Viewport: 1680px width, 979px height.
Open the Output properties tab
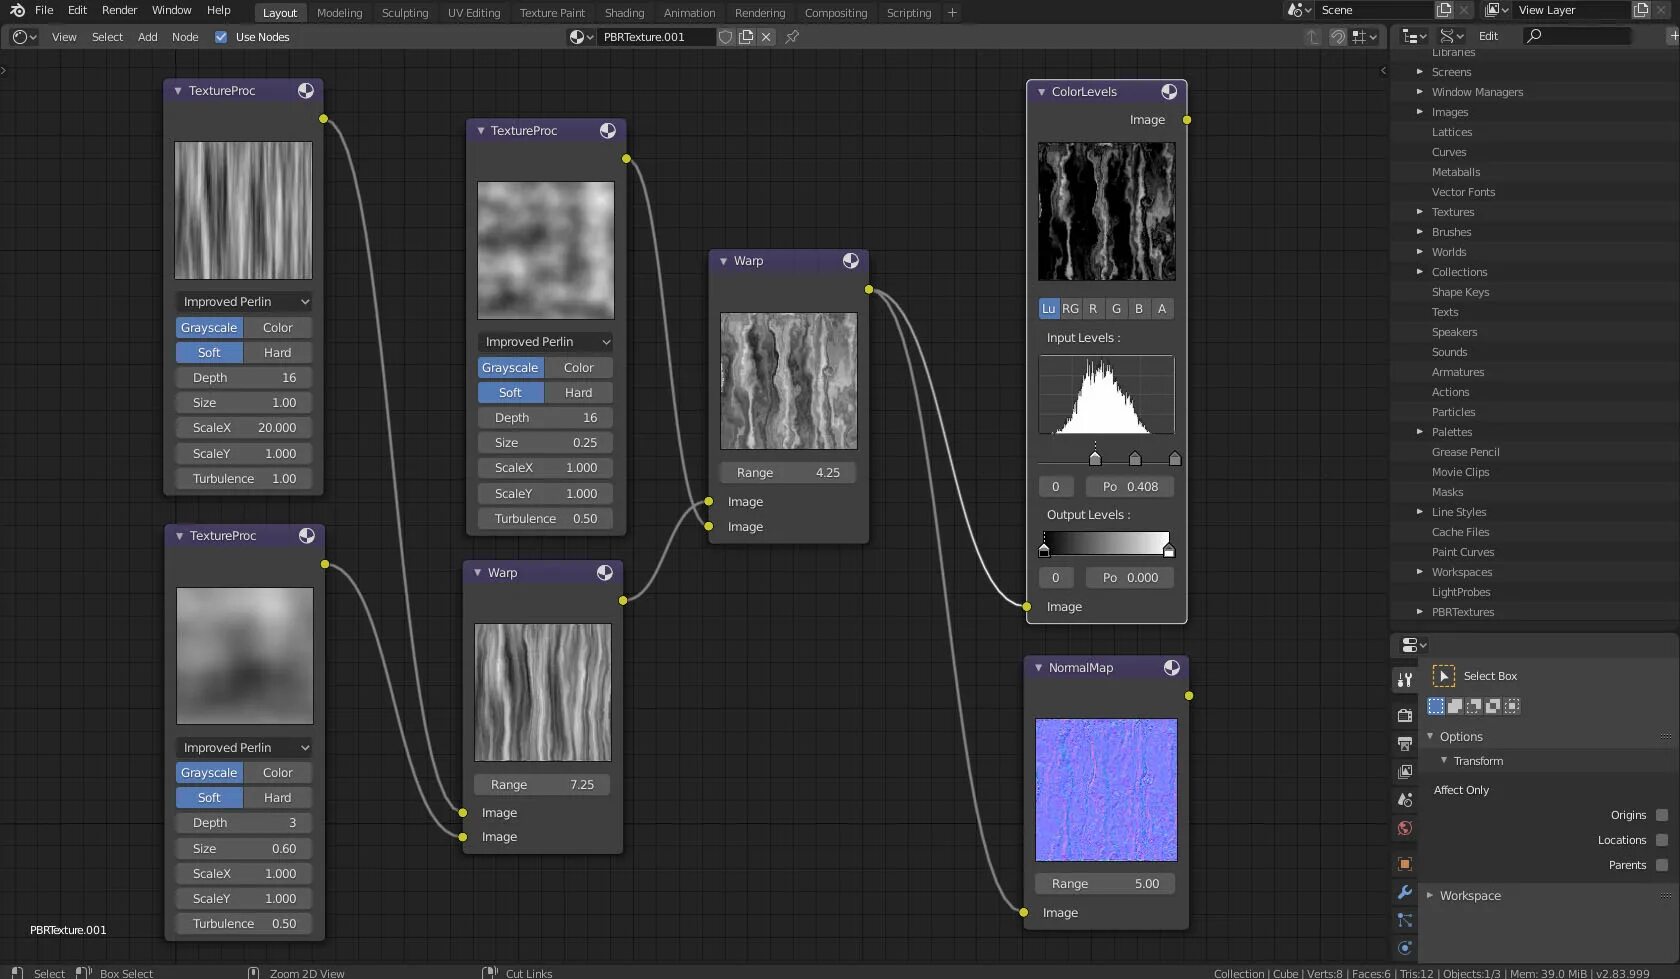coord(1405,743)
